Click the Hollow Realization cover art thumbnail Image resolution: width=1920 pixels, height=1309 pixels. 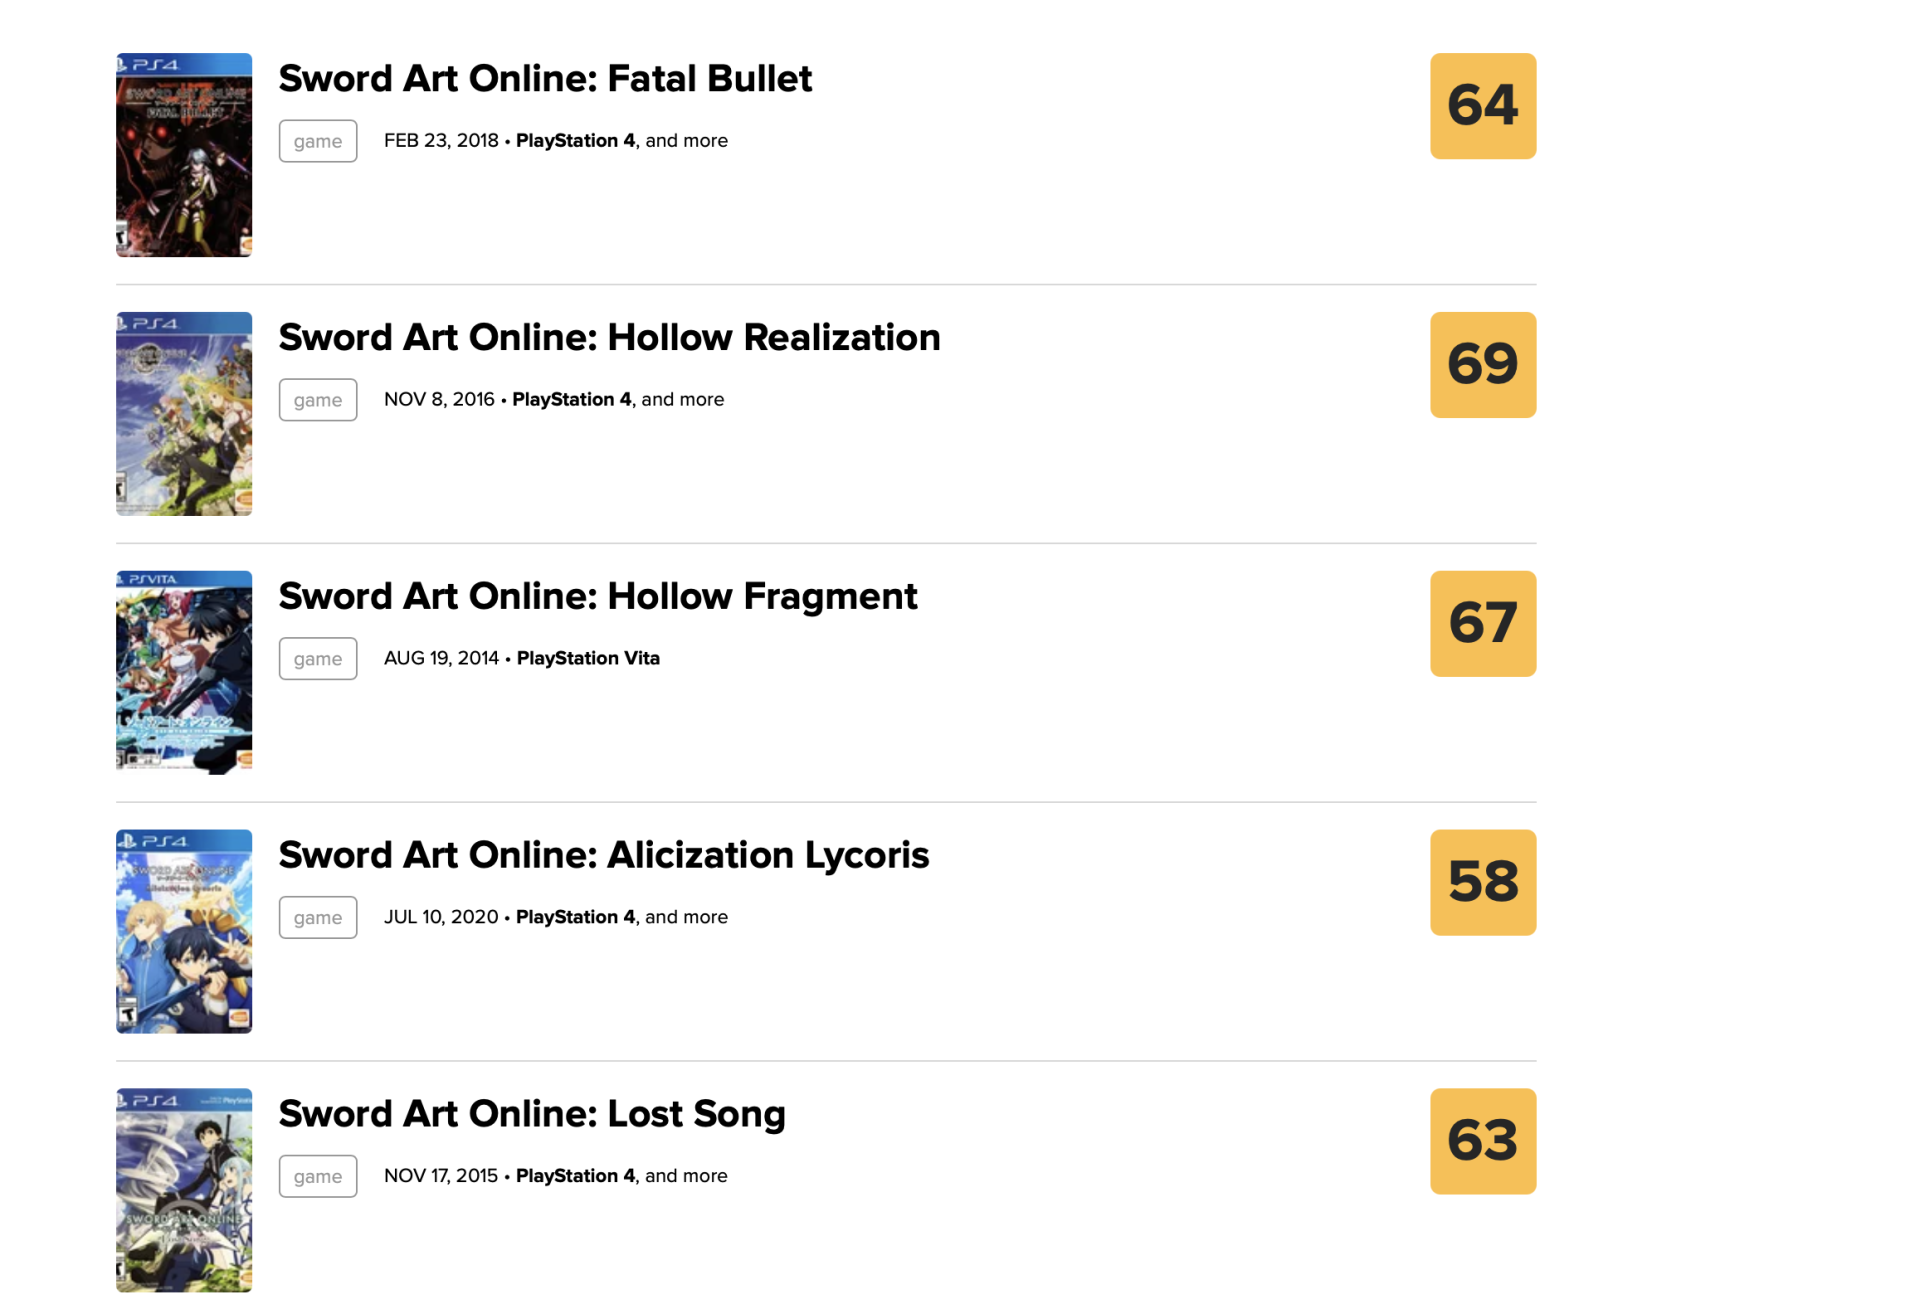point(184,414)
